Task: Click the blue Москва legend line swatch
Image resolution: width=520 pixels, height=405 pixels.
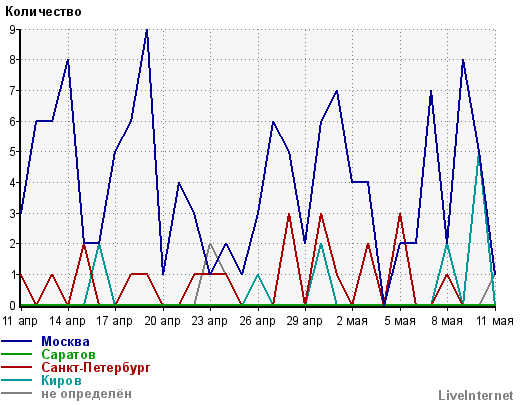Action: [17, 341]
